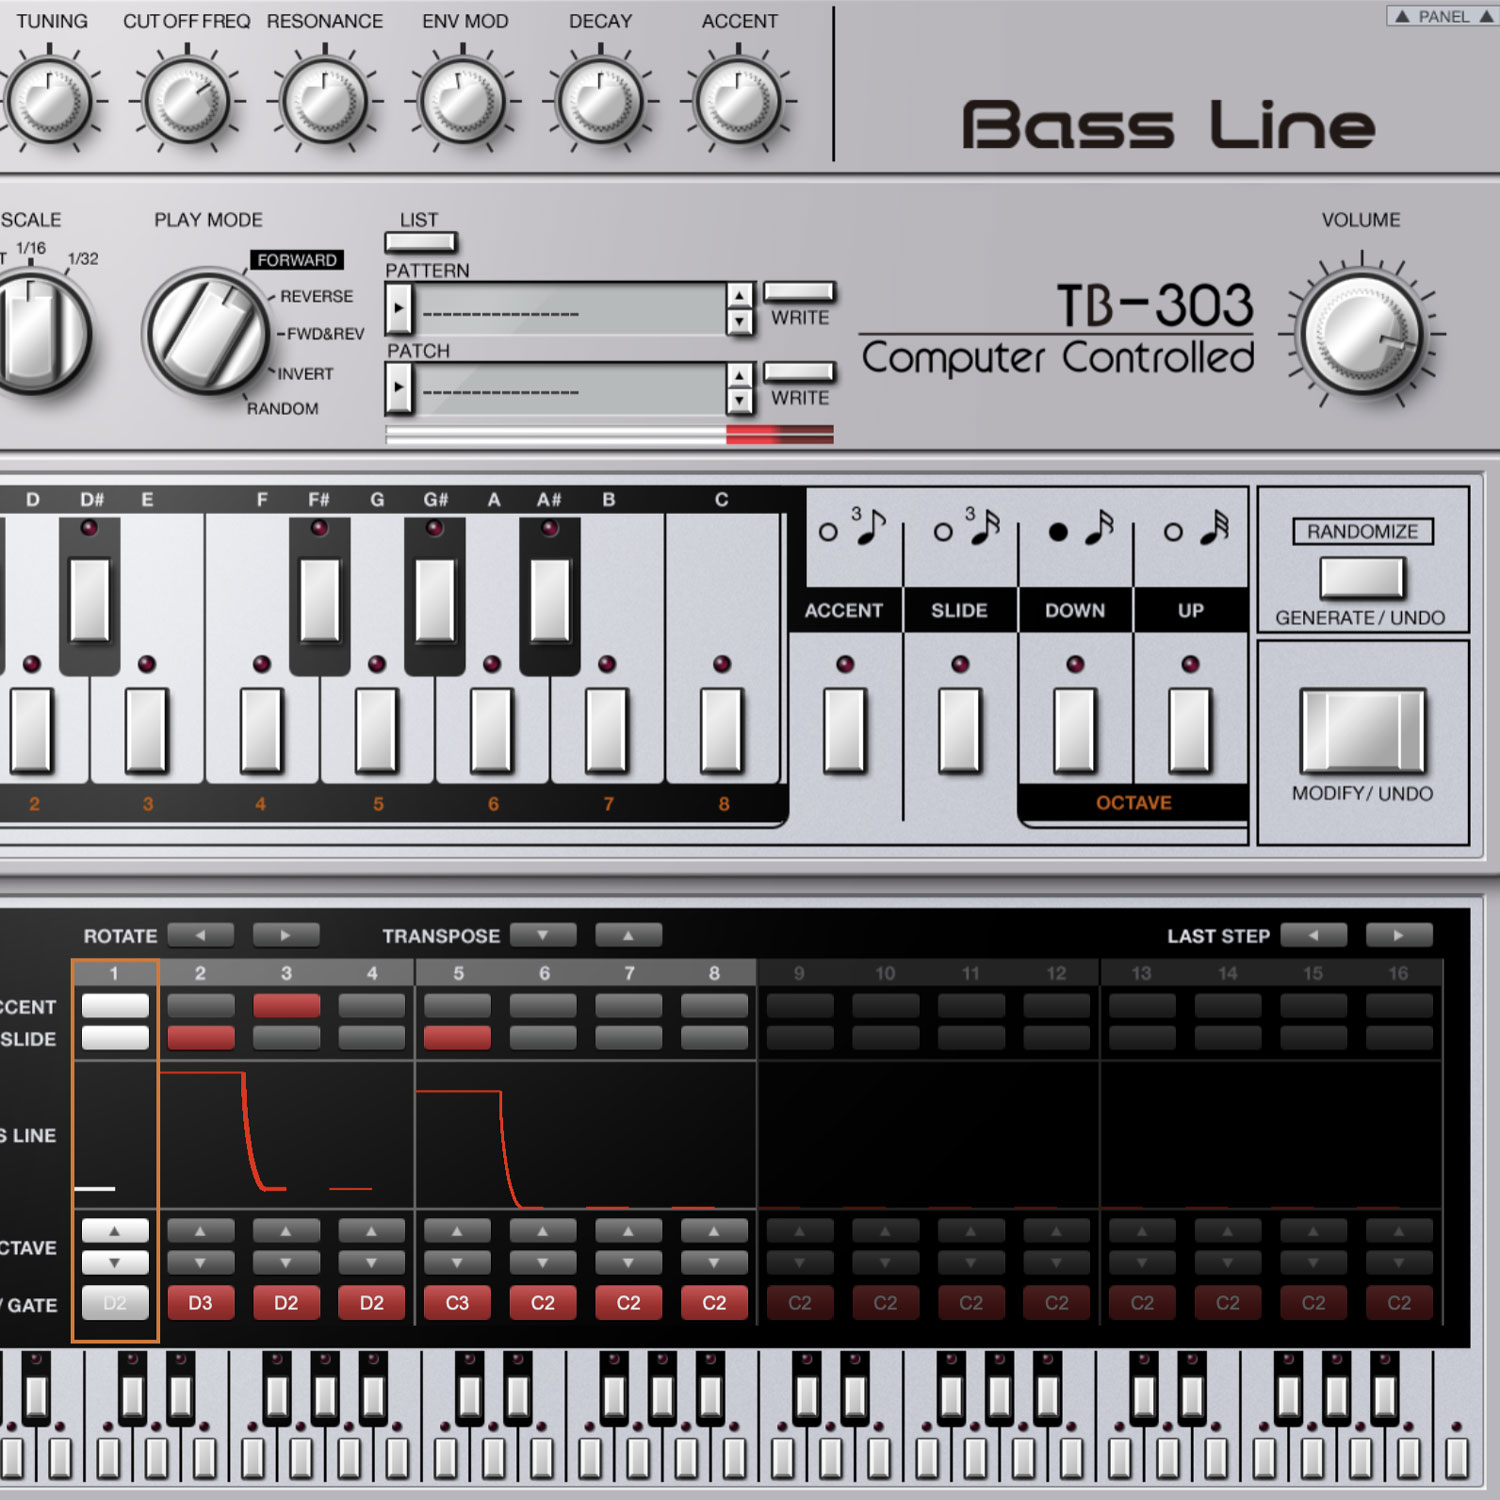1500x1500 pixels.
Task: Decrease Last Step with left arrow
Action: [x=1313, y=935]
